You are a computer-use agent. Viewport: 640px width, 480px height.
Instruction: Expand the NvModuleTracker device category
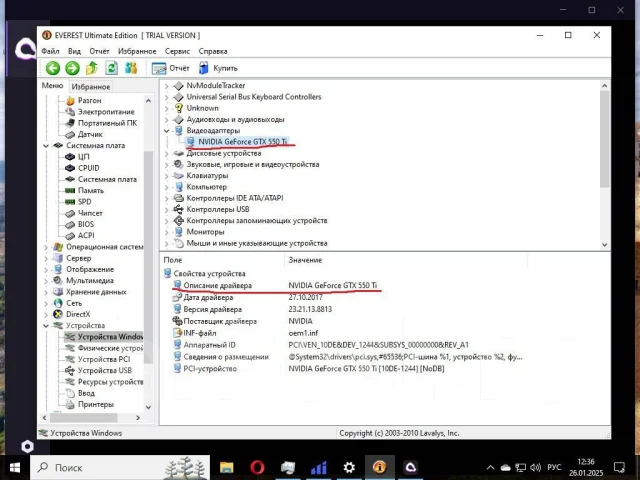pos(166,86)
